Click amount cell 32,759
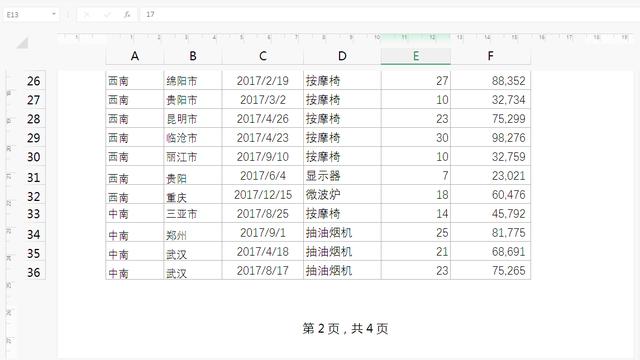The image size is (640, 360). (491, 156)
